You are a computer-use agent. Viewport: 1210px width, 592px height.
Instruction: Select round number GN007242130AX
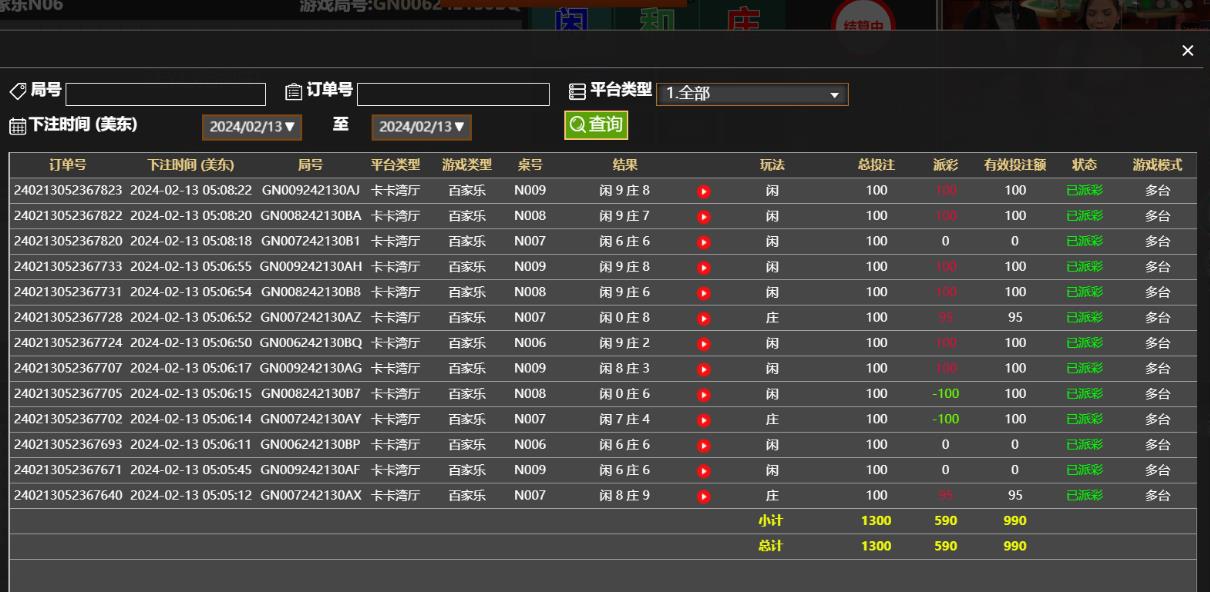pos(311,495)
